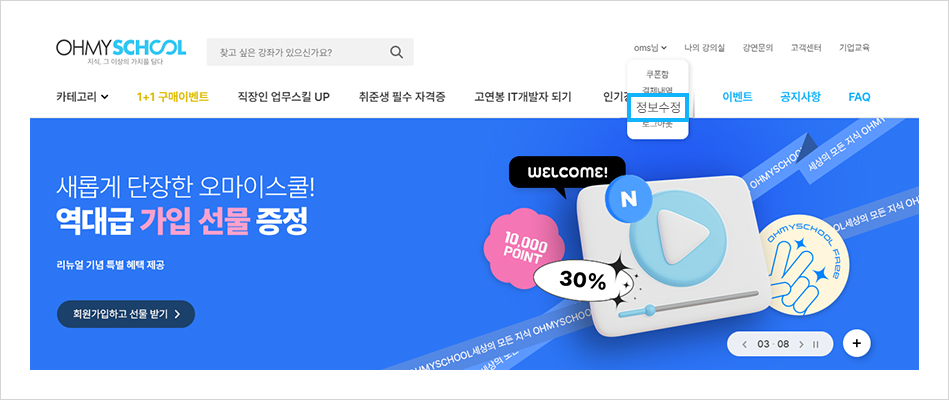Expand the oms님 user dropdown
This screenshot has width=949, height=400.
(650, 47)
